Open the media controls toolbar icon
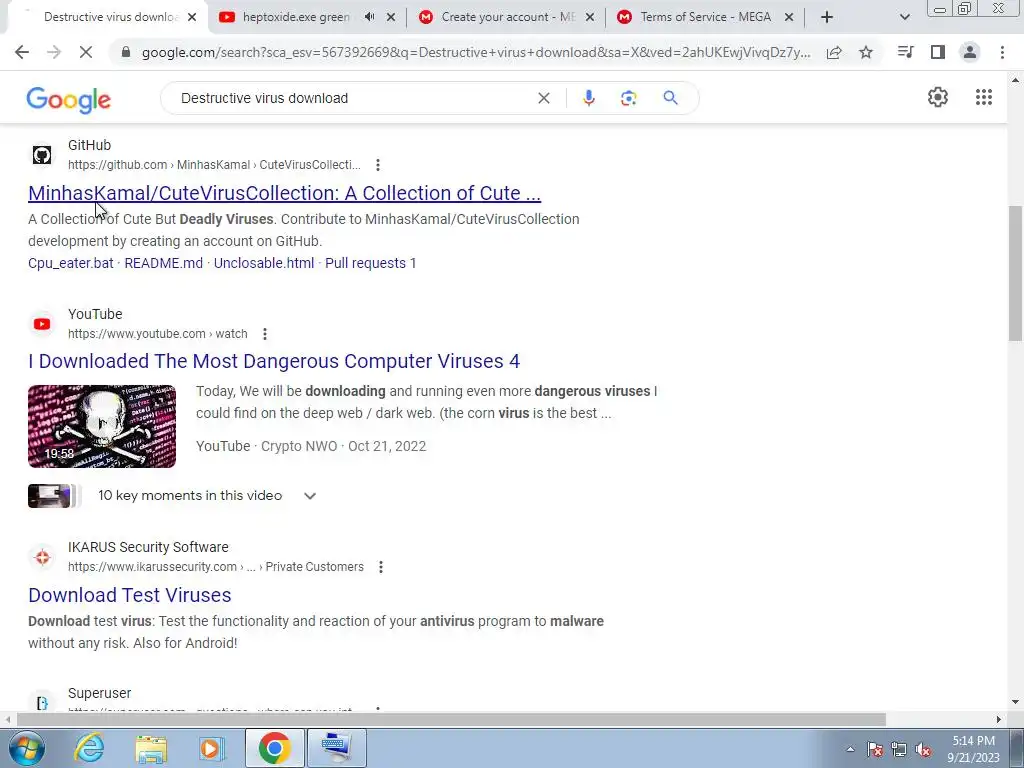Viewport: 1024px width, 768px height. [905, 52]
